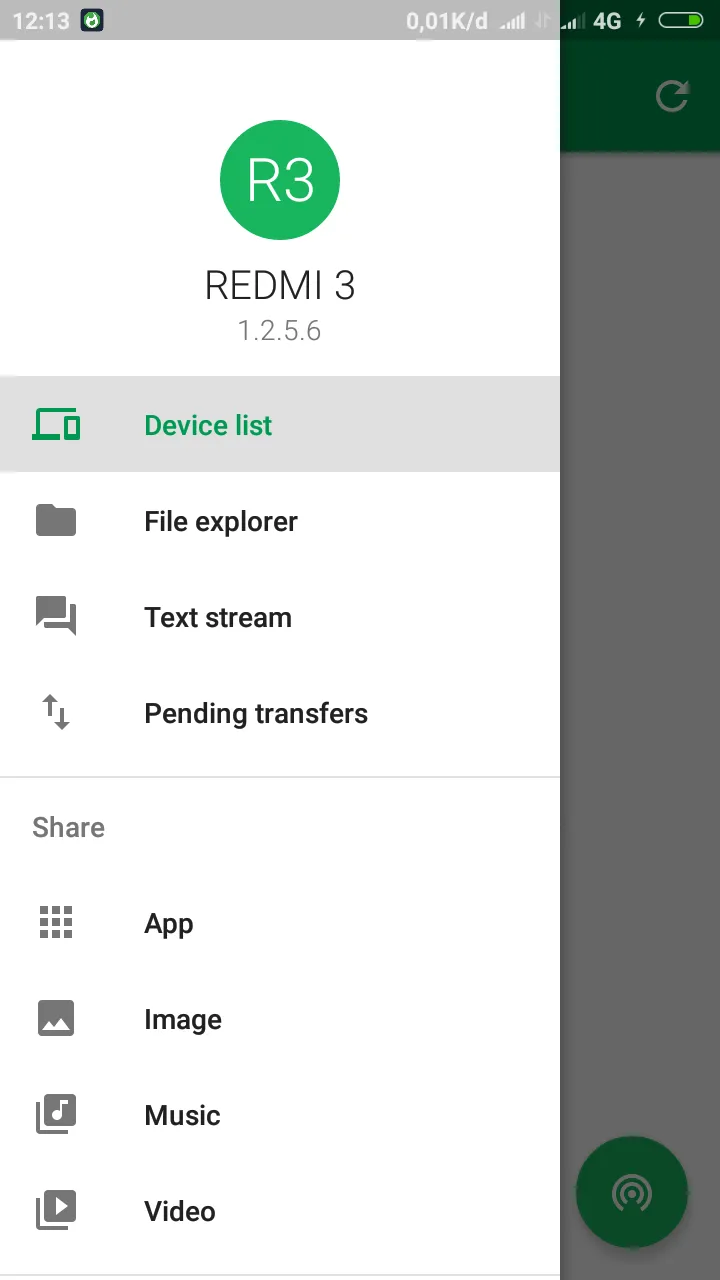
Task: Tap the status bar battery icon
Action: pos(681,20)
